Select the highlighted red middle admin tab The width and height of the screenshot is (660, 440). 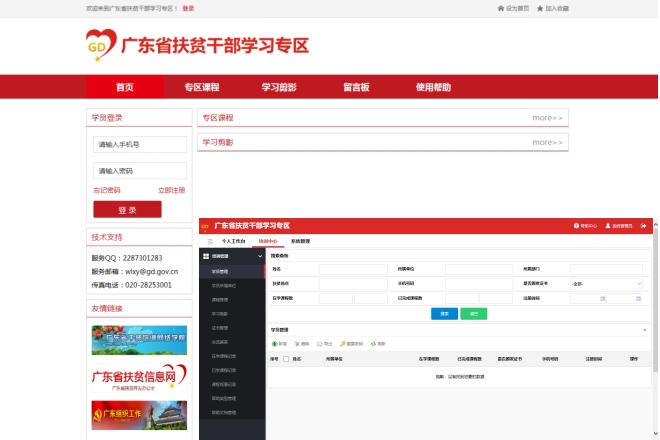pos(268,241)
